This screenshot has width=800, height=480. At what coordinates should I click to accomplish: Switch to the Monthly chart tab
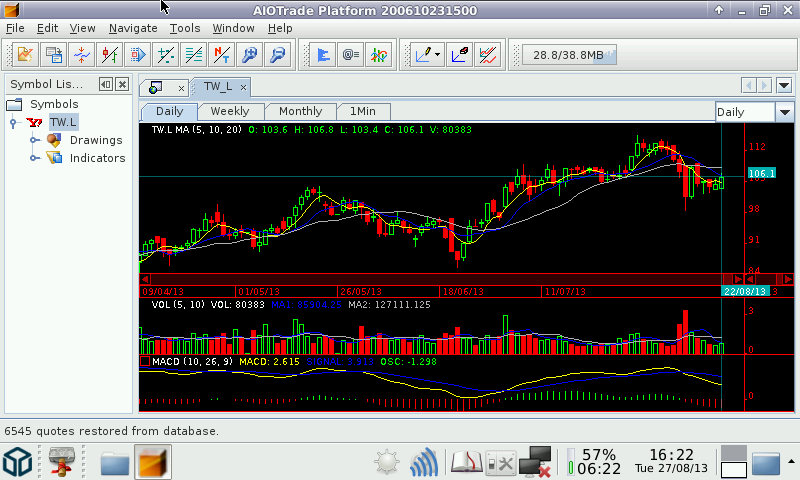pos(301,111)
